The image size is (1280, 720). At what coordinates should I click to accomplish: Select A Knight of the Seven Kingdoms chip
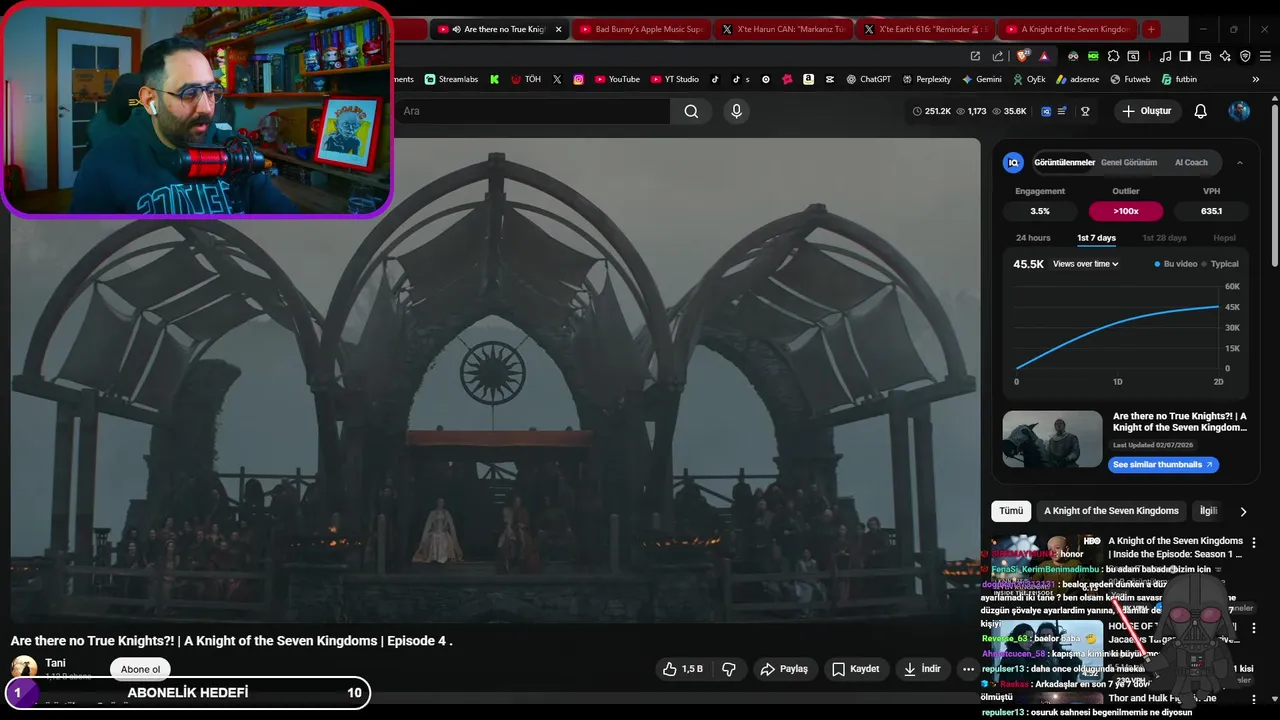pyautogui.click(x=1111, y=511)
